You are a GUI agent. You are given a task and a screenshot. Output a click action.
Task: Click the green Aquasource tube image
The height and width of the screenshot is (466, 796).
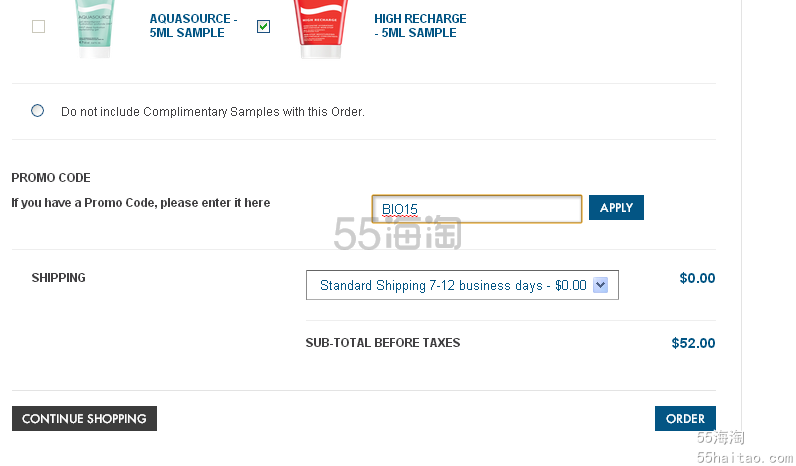click(x=95, y=28)
